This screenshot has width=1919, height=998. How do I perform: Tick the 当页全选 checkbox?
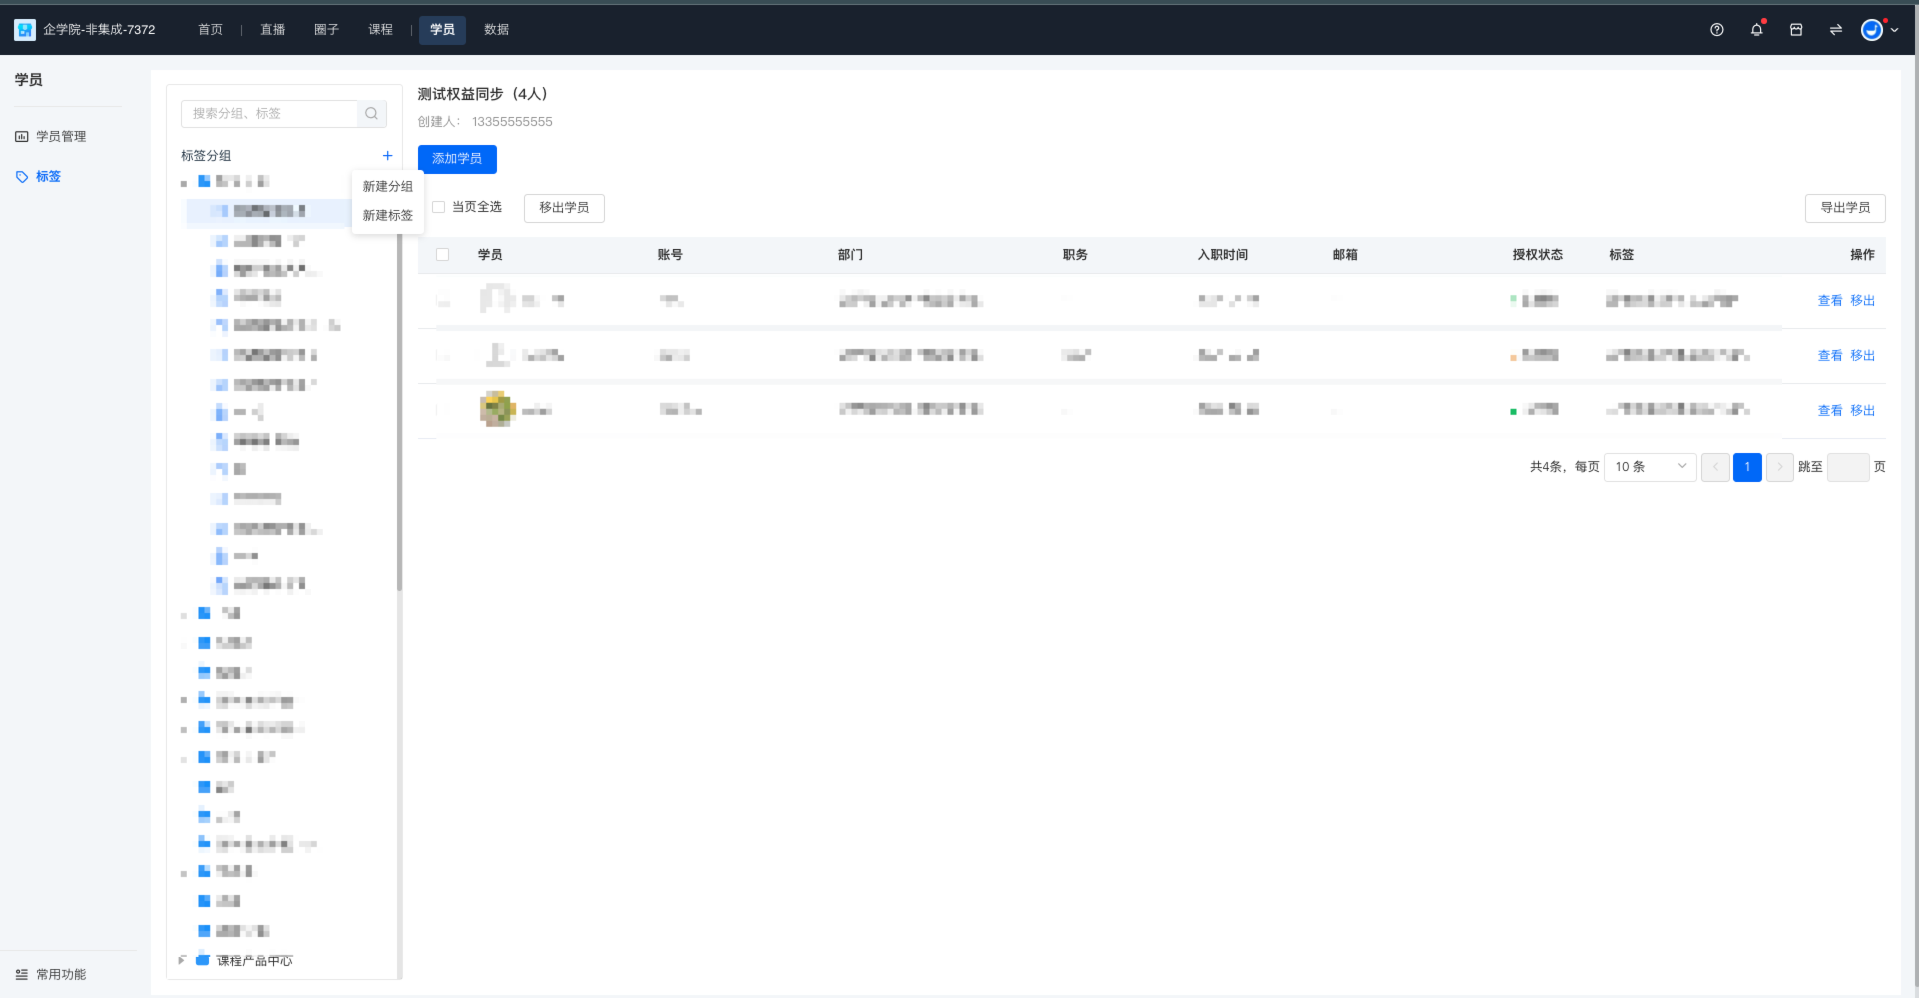438,207
